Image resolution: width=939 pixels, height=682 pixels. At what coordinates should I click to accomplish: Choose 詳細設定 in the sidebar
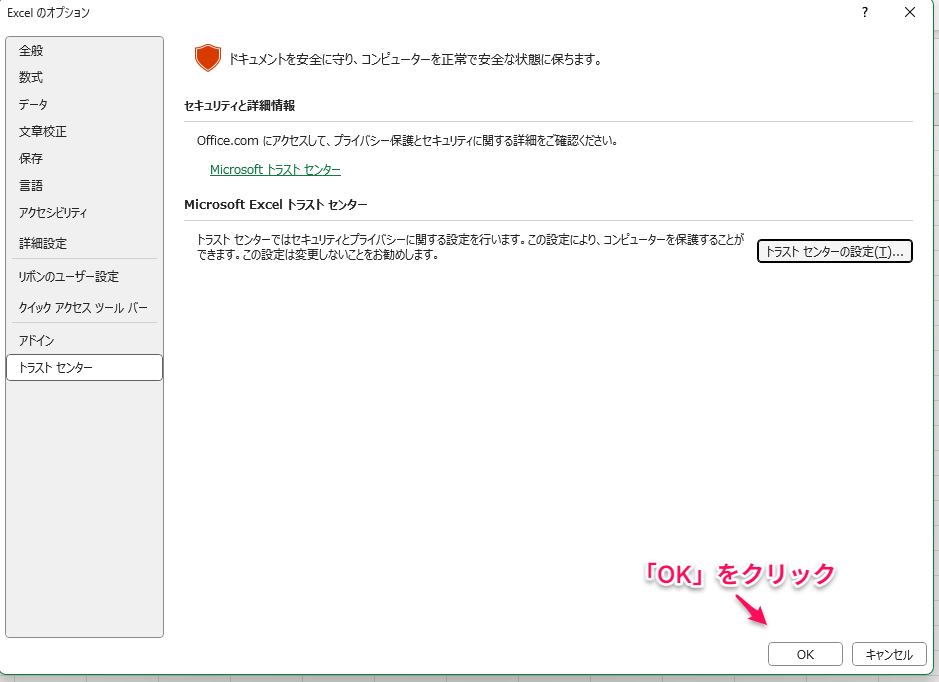[x=43, y=244]
